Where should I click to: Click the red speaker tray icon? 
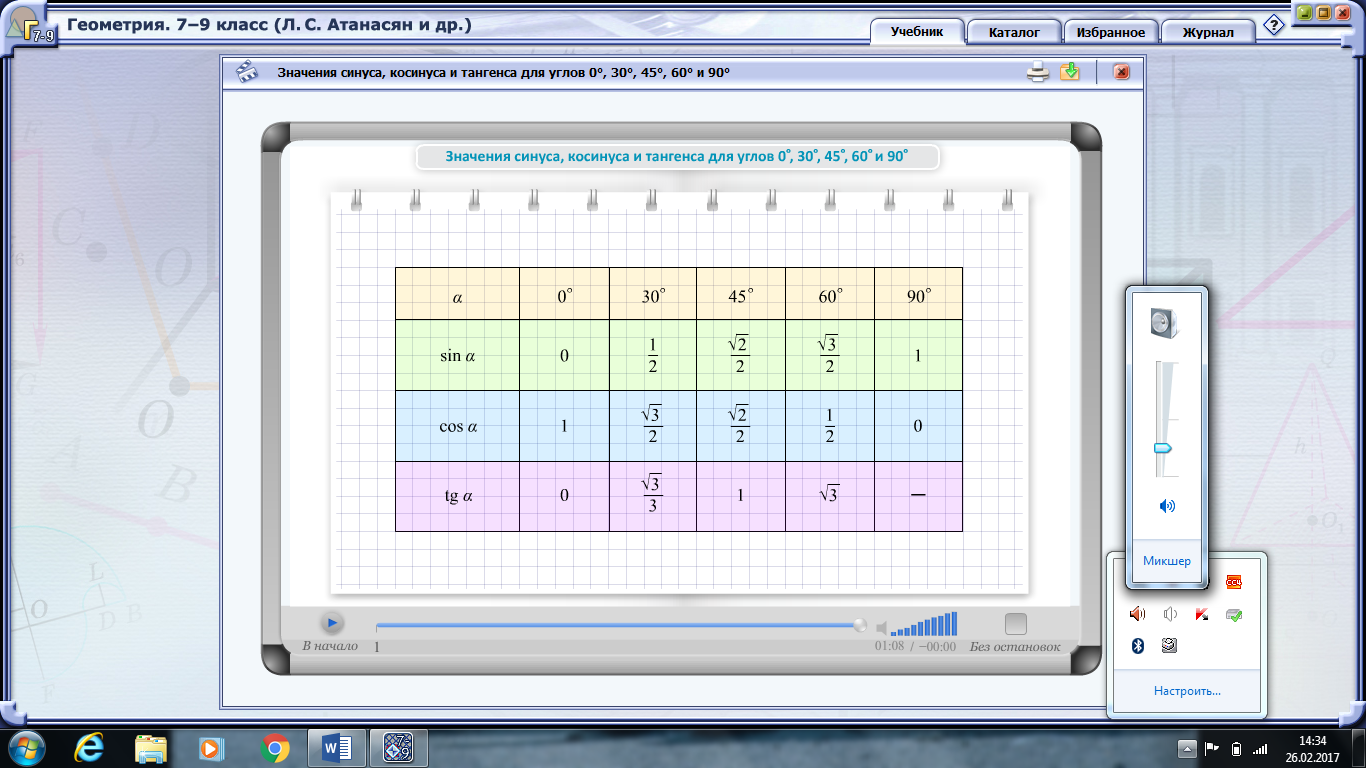coord(1137,614)
